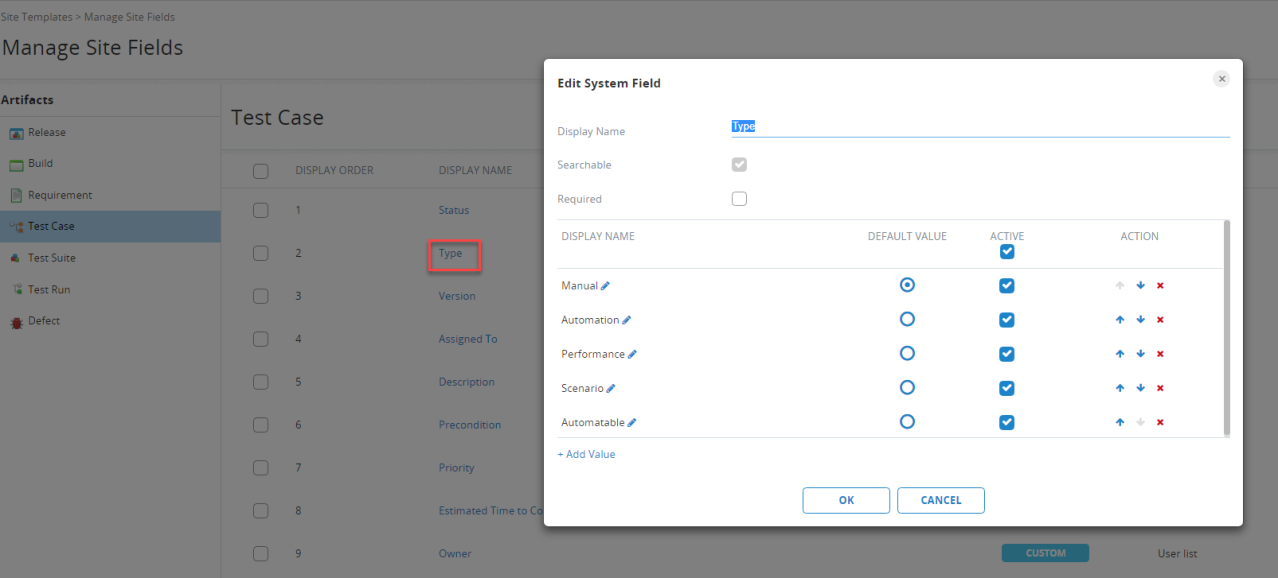Set Automation as the default value

tap(907, 320)
